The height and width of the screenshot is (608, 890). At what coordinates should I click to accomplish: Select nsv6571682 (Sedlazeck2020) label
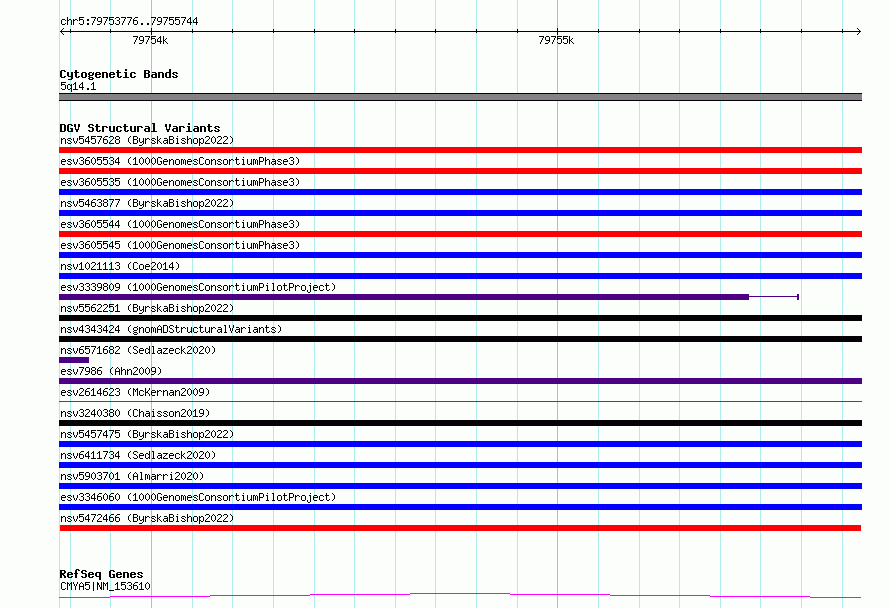point(138,350)
